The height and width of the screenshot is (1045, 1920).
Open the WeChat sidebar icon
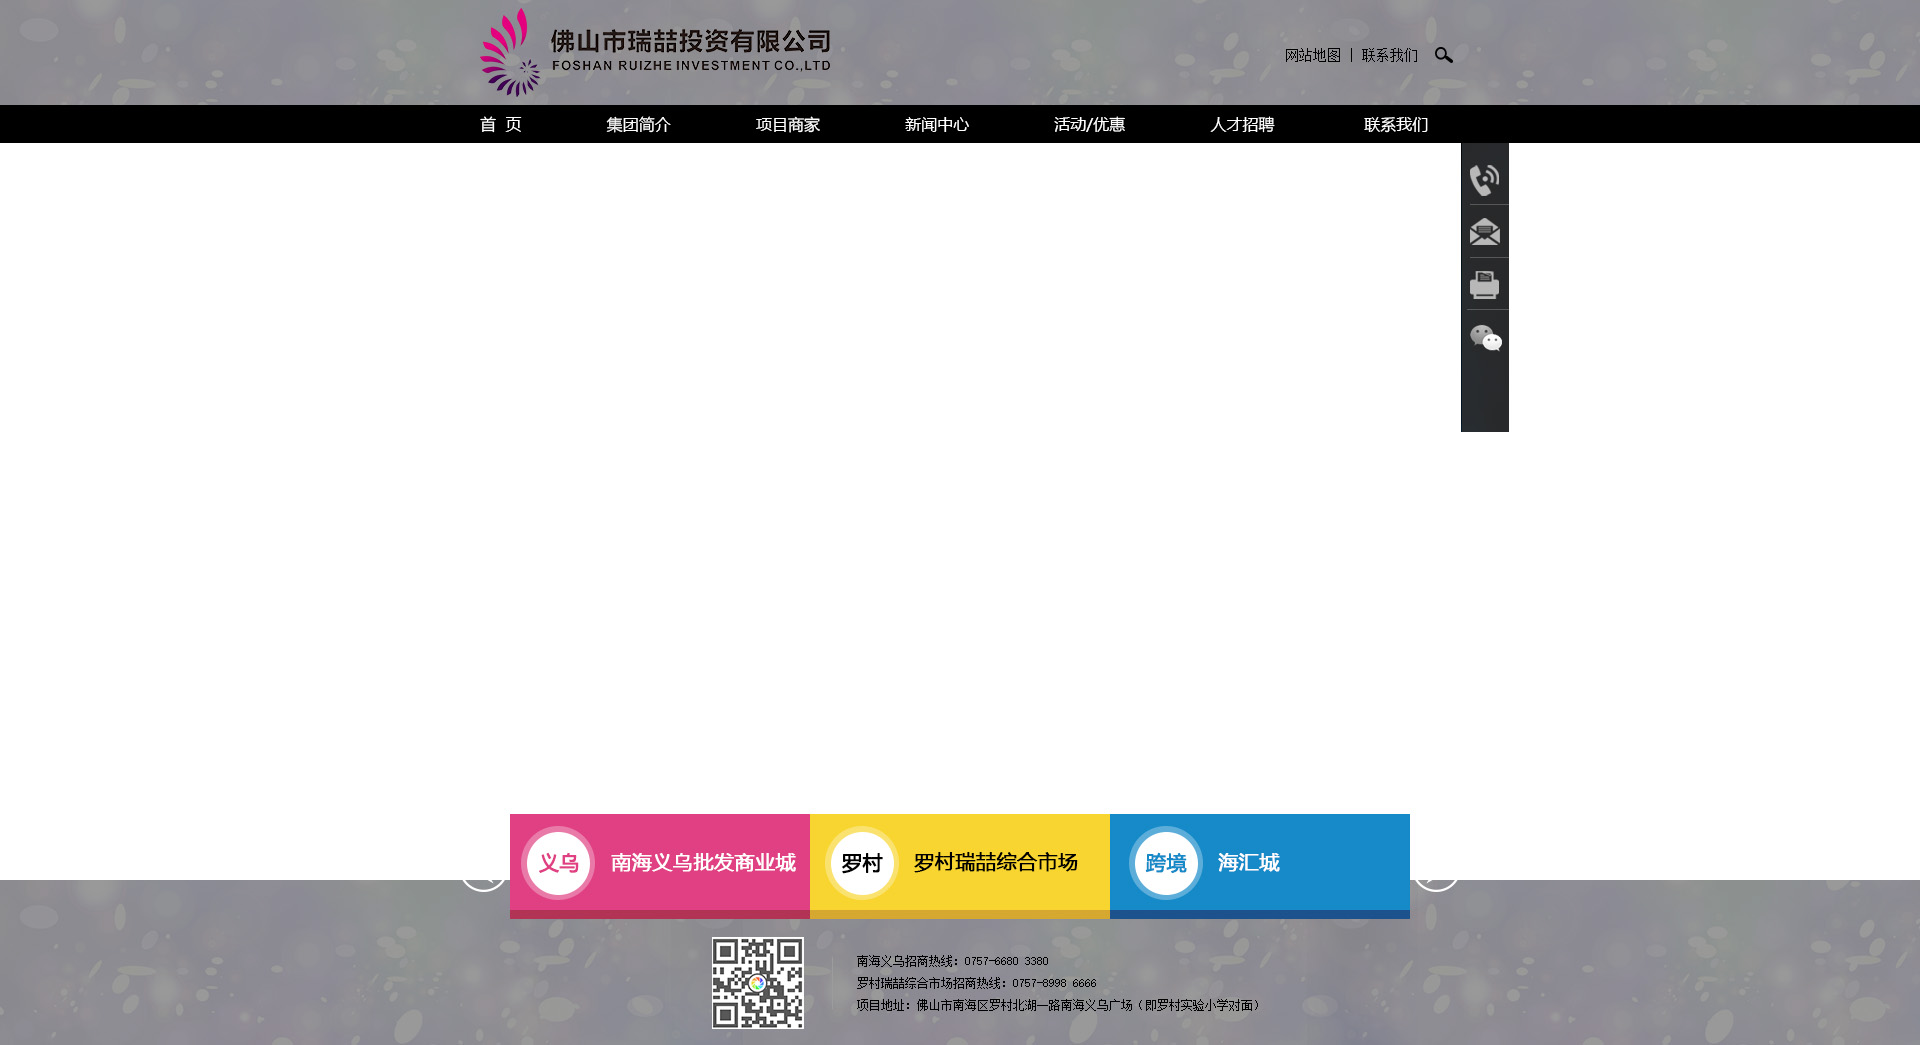(1485, 338)
